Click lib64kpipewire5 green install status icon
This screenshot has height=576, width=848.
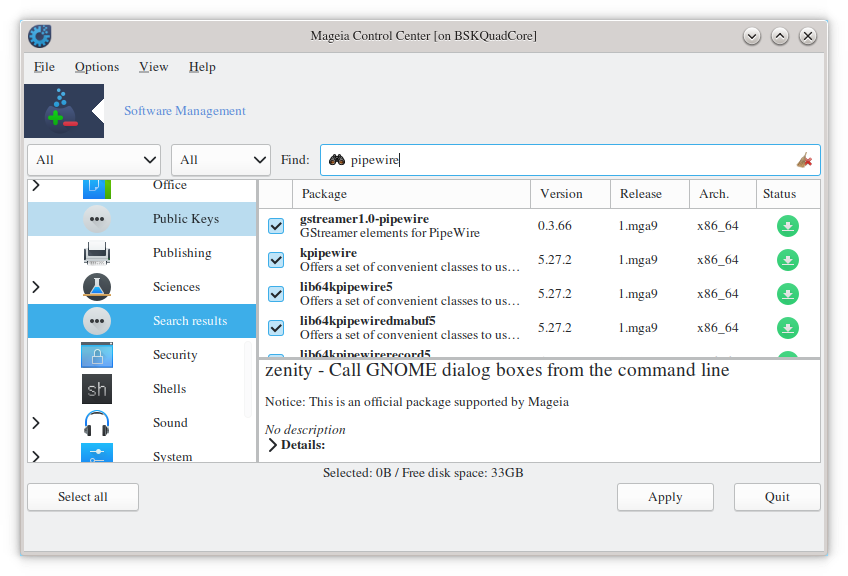(x=788, y=294)
